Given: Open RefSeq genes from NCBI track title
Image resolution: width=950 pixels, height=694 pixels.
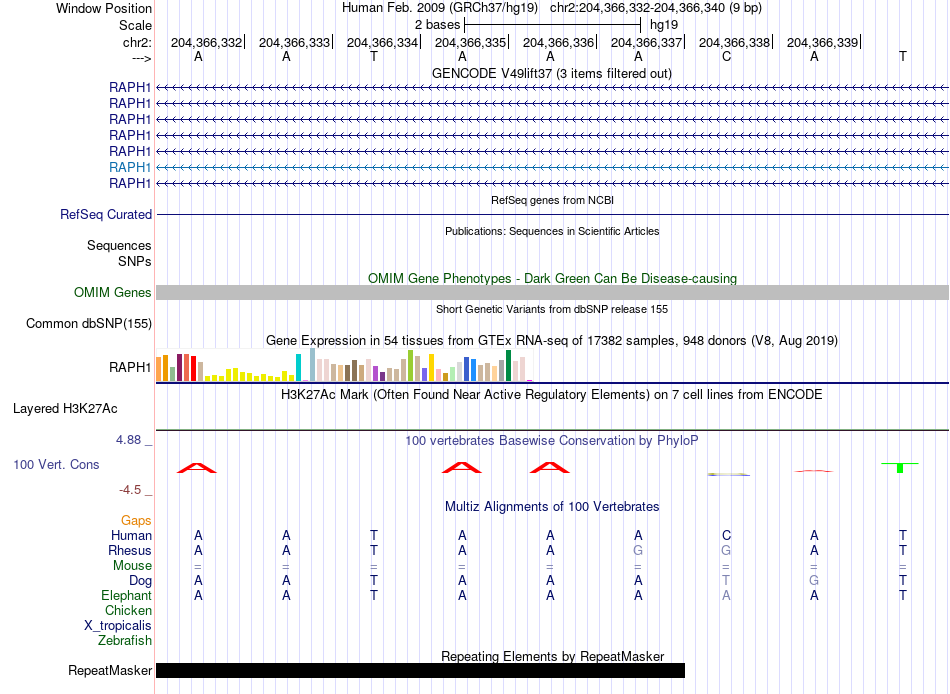Looking at the screenshot, I should (x=552, y=200).
